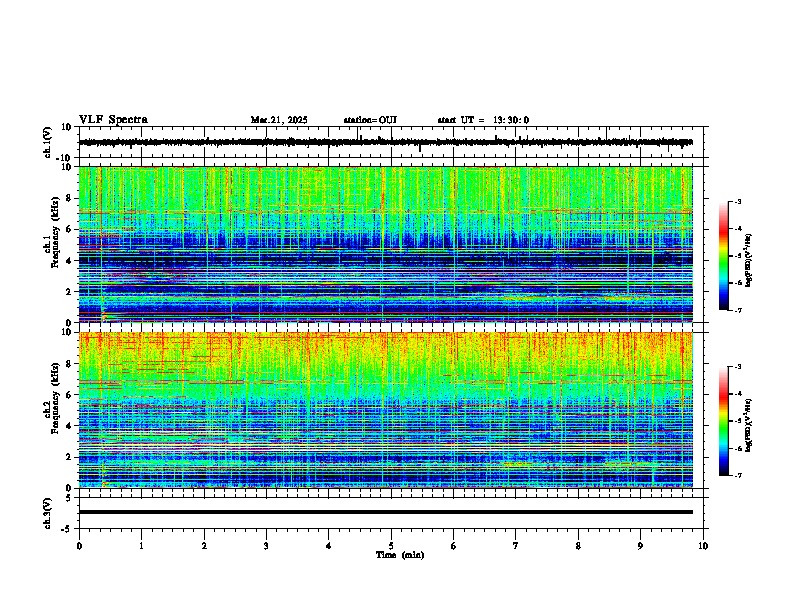Click time axis tick label "9"
Image resolution: width=792 pixels, height=612 pixels.
point(640,546)
